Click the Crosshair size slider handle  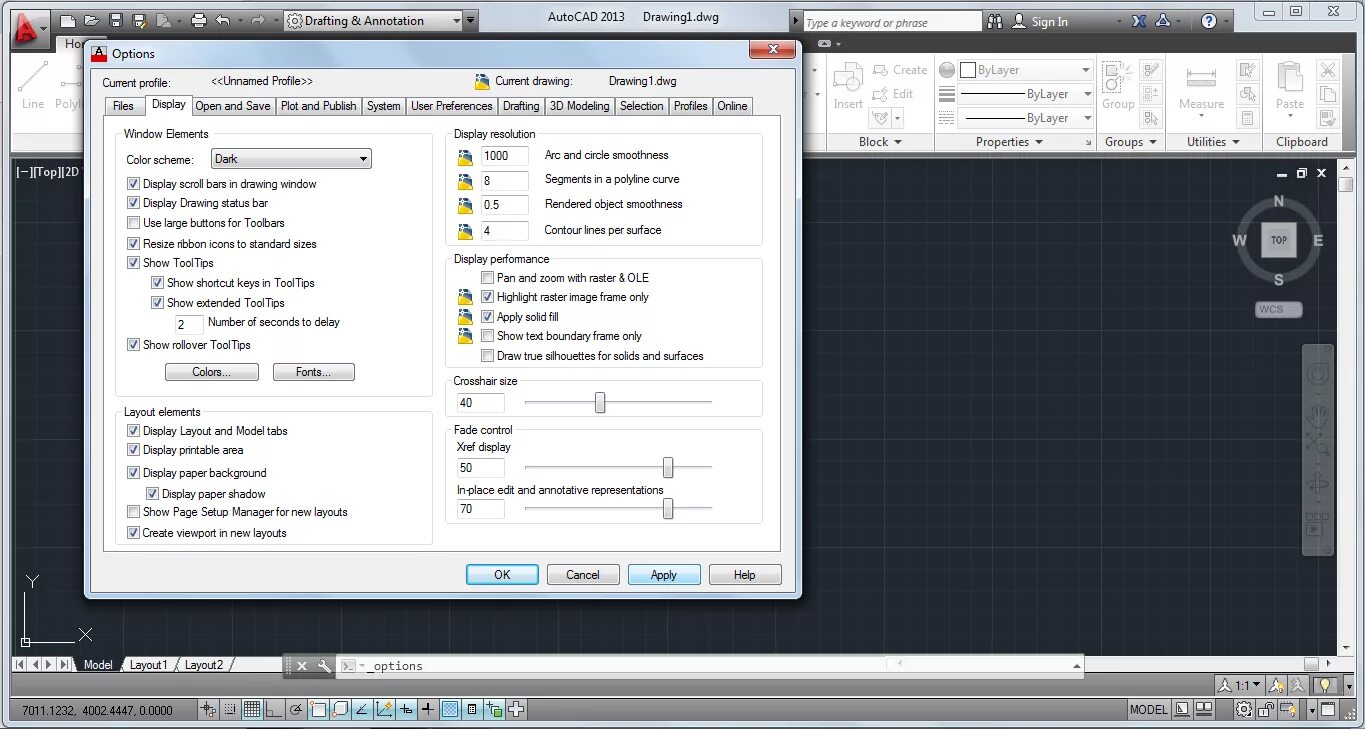(600, 402)
